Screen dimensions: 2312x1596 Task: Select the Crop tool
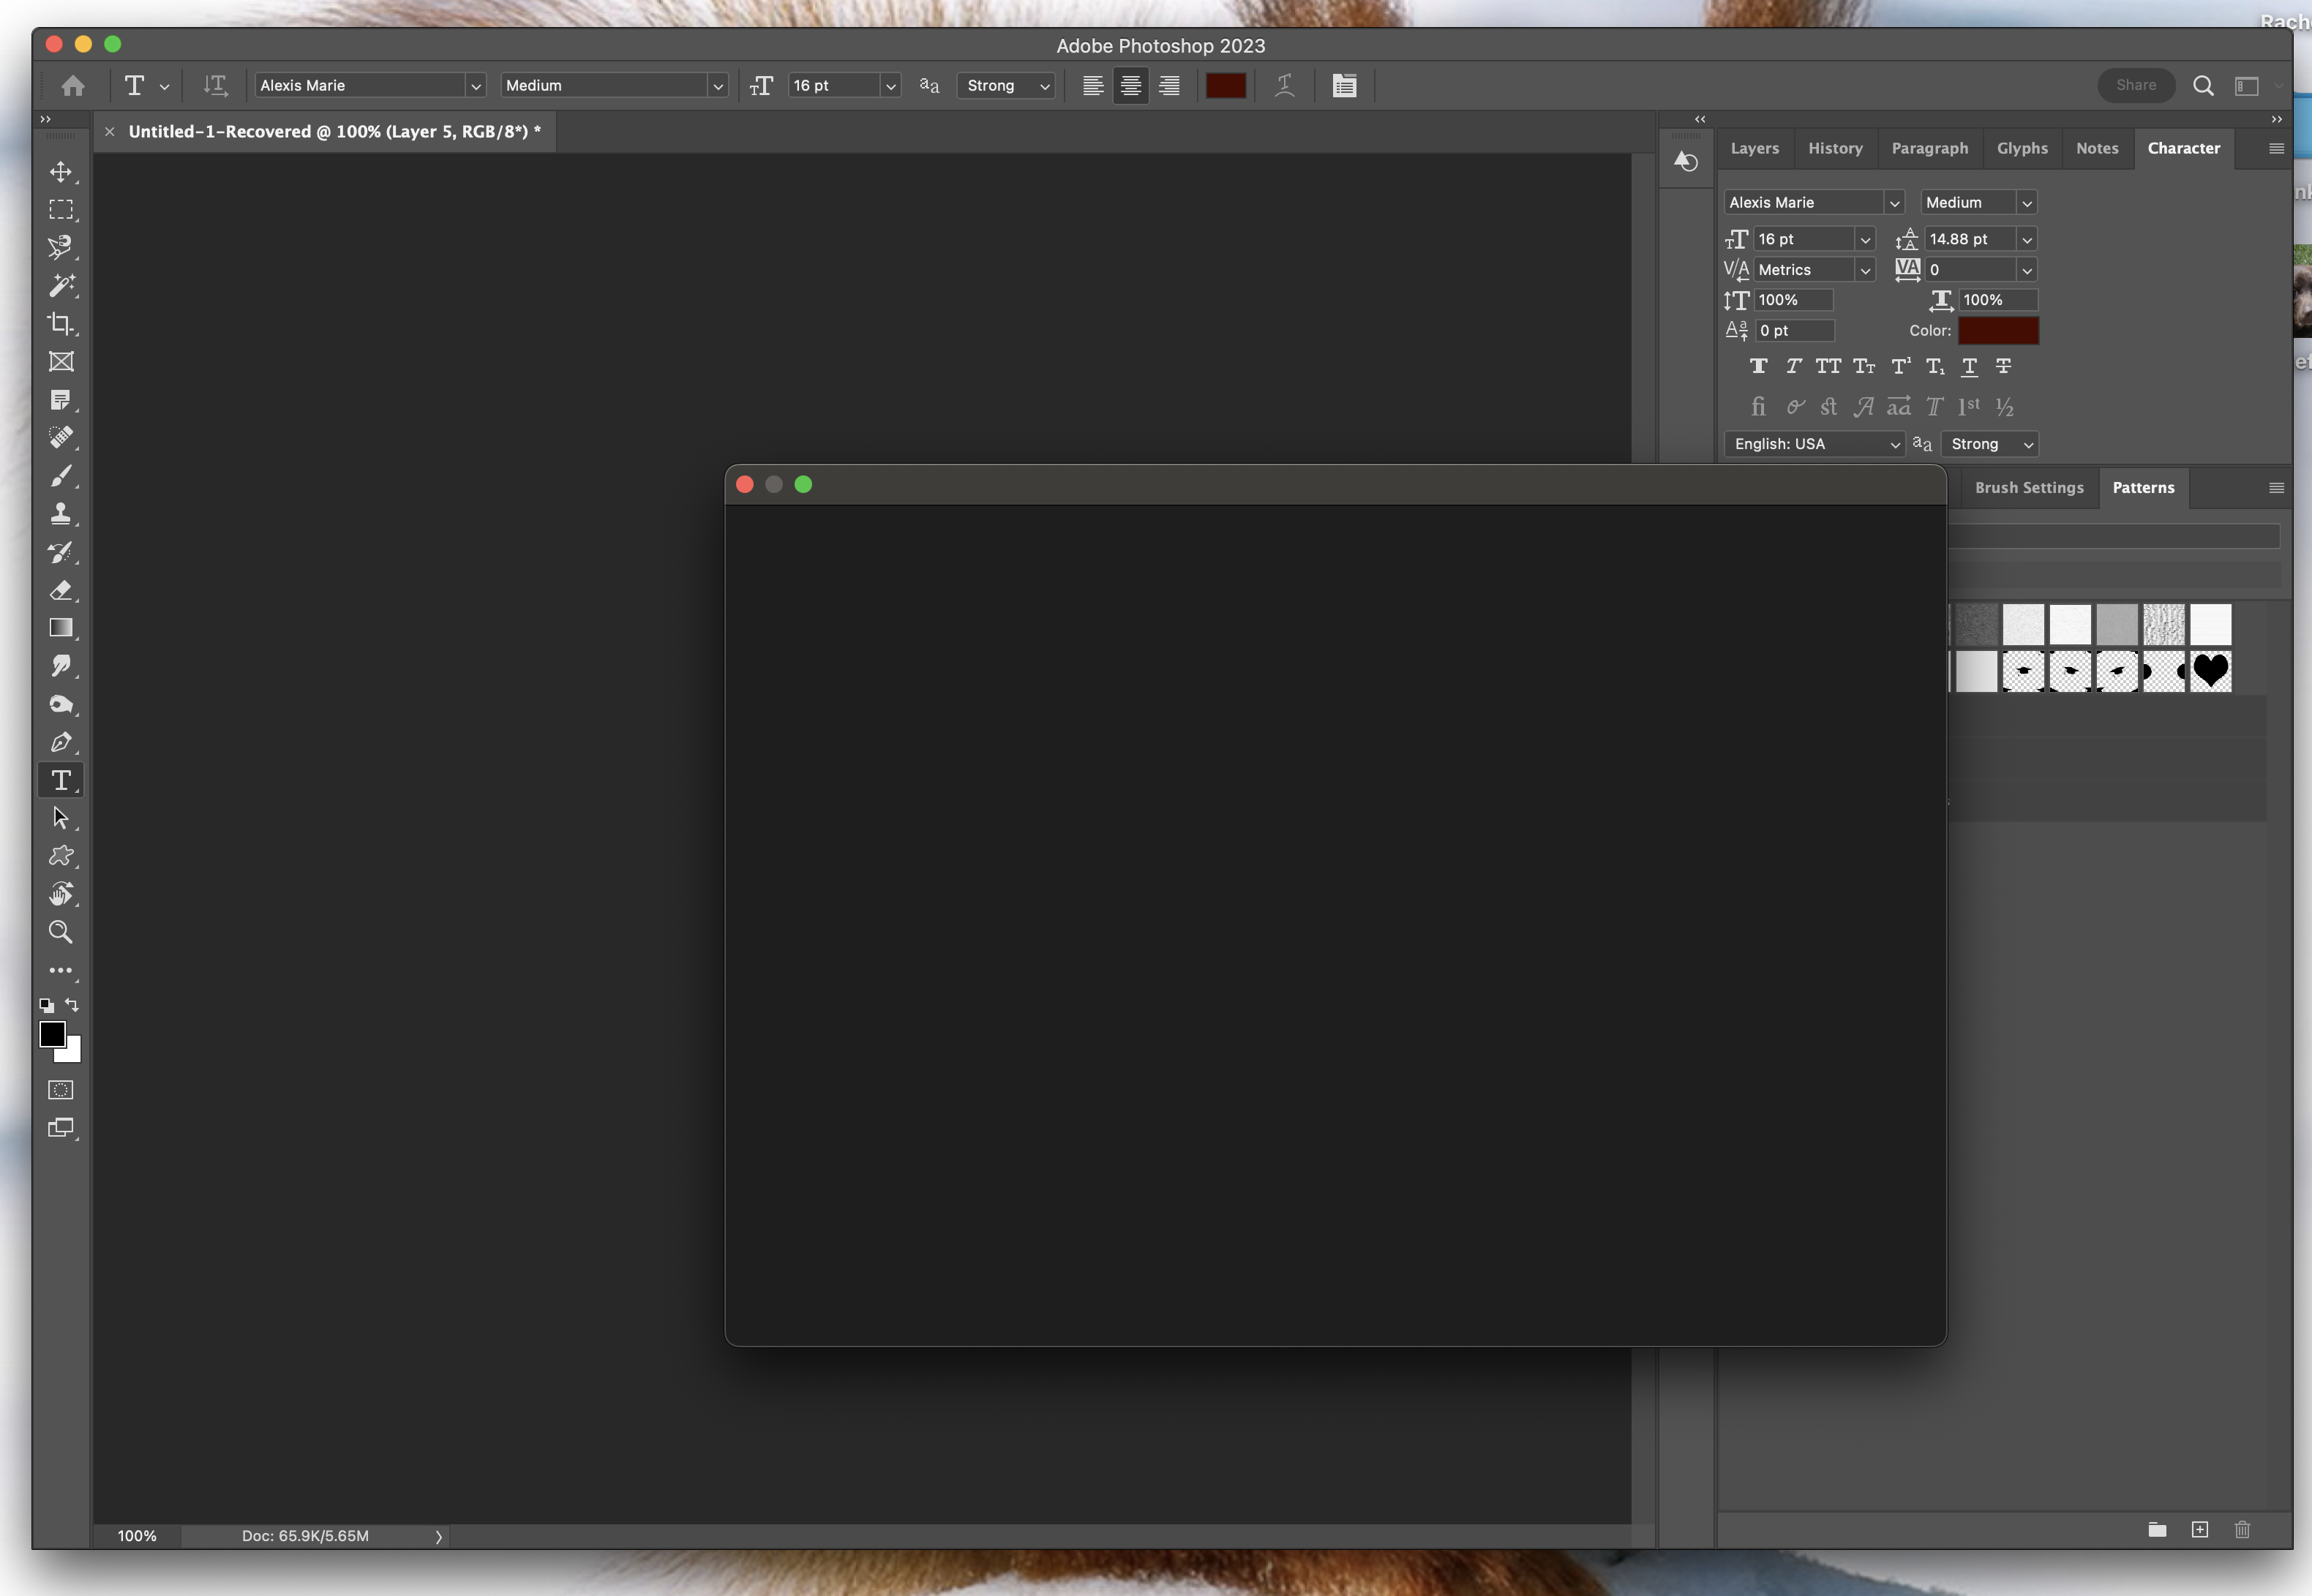[x=61, y=324]
